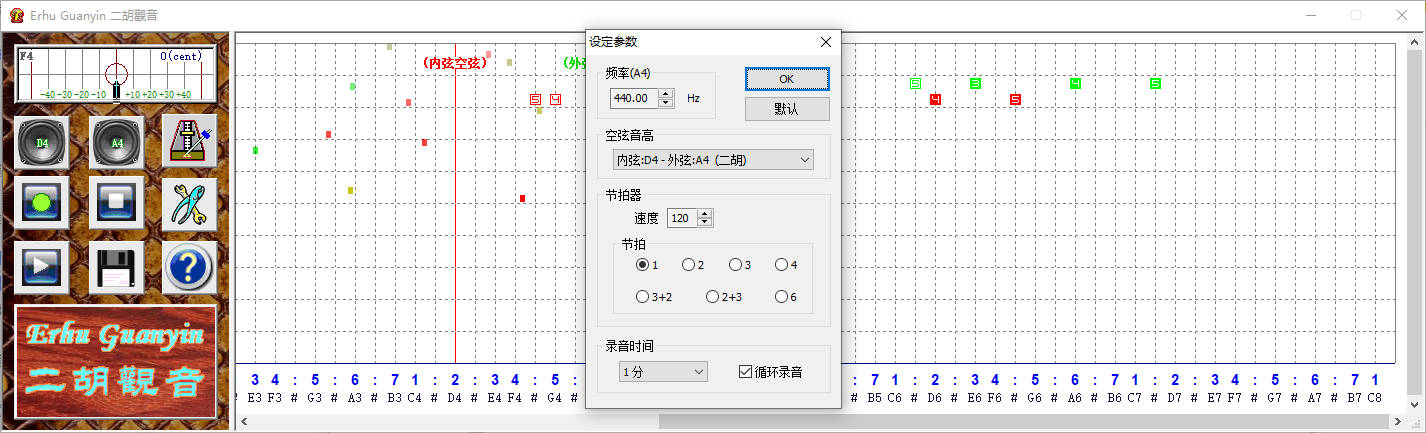Decrease A4 frequency with the down arrow

pos(666,103)
